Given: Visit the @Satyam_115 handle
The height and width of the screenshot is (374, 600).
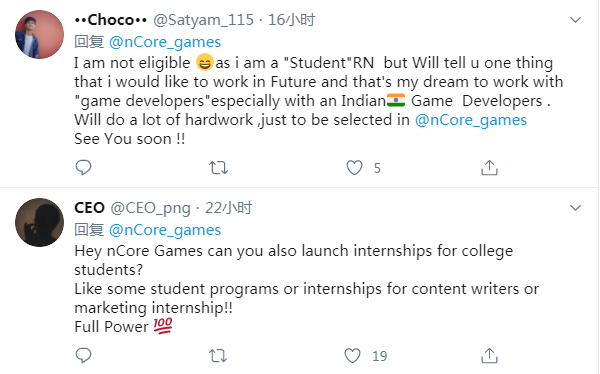Looking at the screenshot, I should [x=204, y=20].
